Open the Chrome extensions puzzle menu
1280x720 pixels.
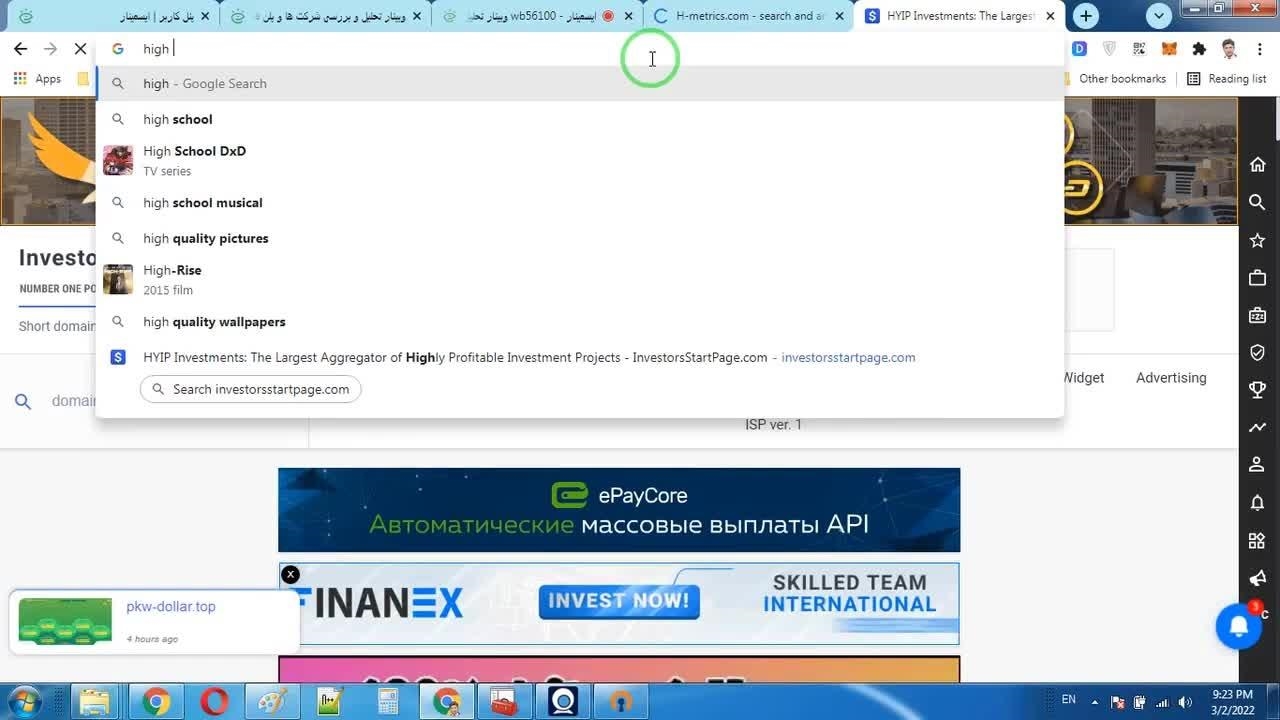(x=1199, y=49)
